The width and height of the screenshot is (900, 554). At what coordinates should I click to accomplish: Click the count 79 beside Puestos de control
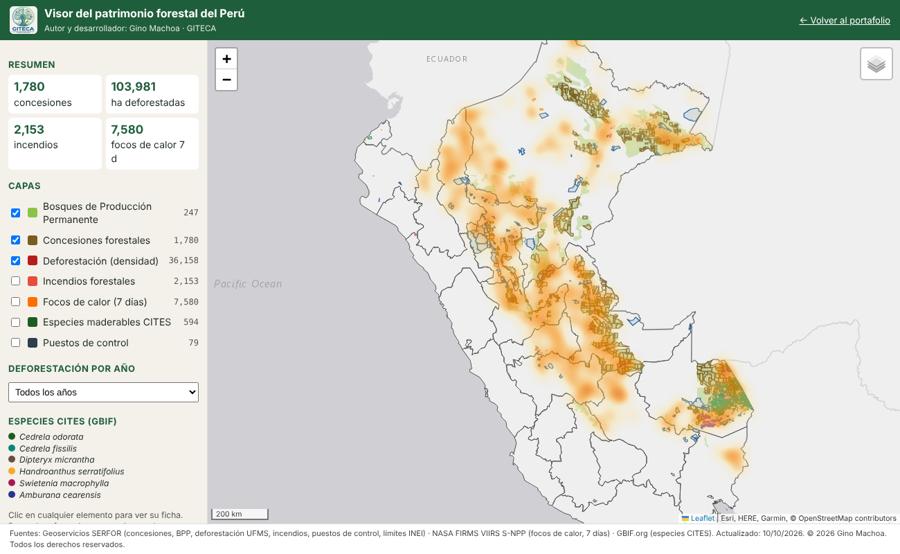coord(193,343)
